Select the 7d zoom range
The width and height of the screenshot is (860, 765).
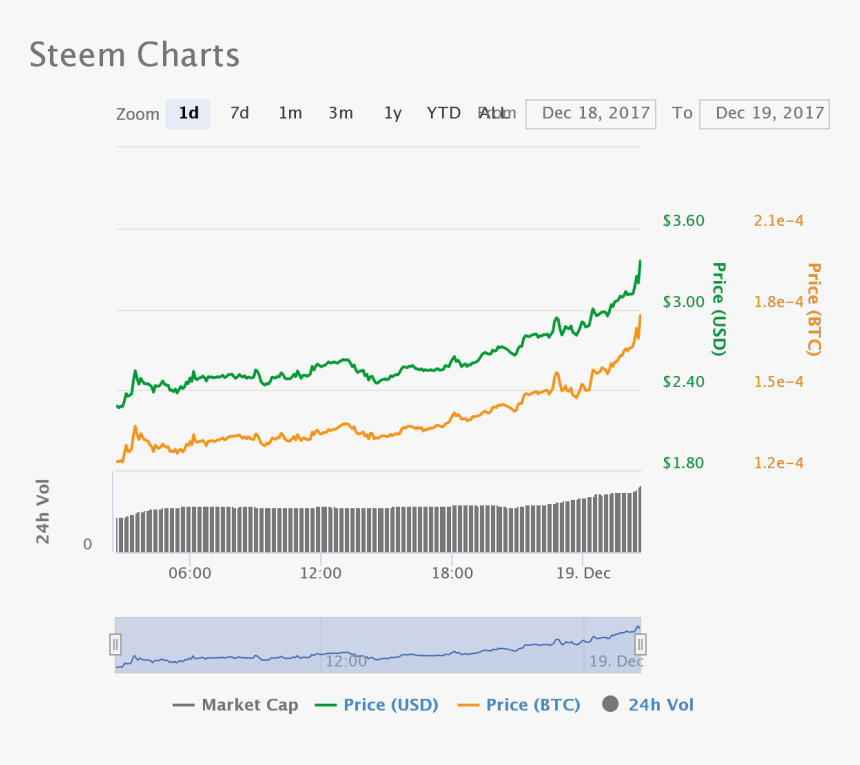pyautogui.click(x=239, y=113)
